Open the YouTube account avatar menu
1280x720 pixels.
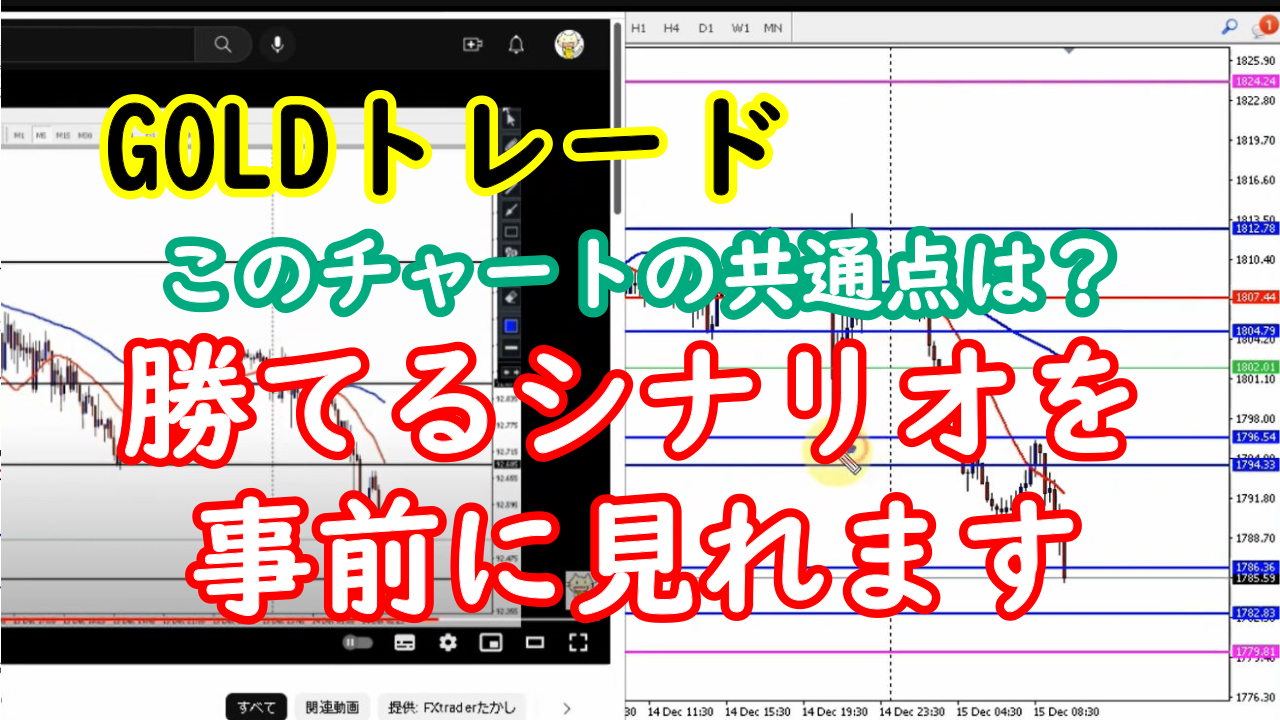[x=569, y=44]
